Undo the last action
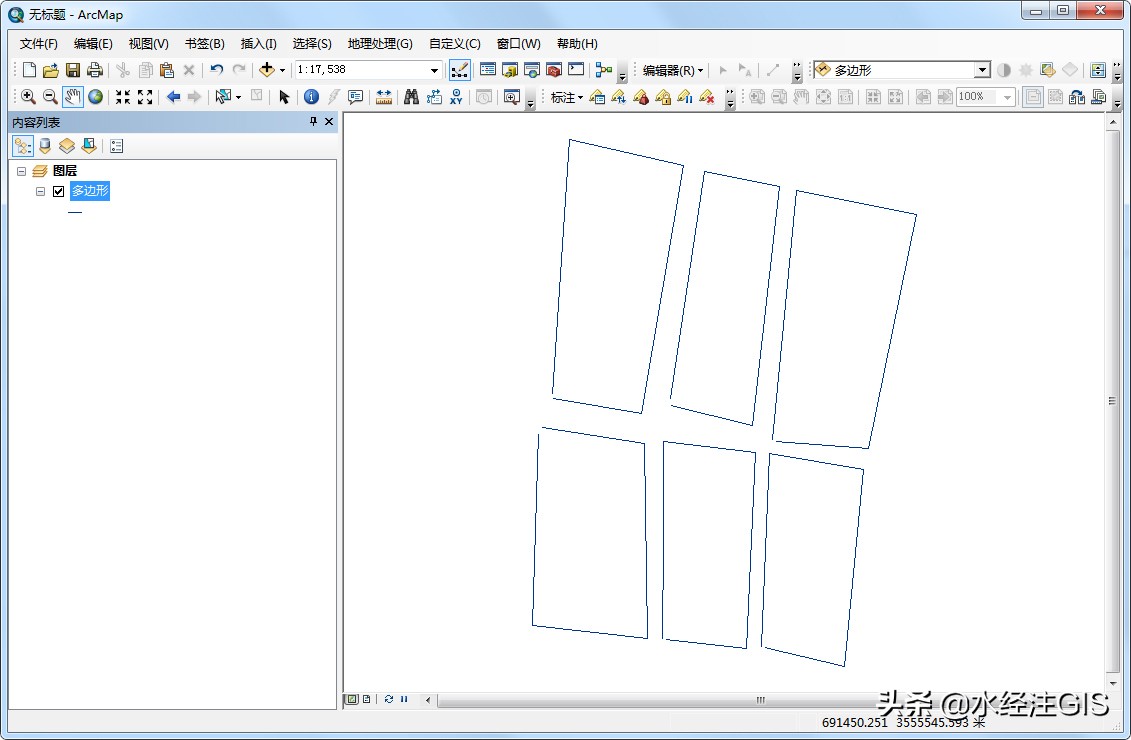 [216, 70]
